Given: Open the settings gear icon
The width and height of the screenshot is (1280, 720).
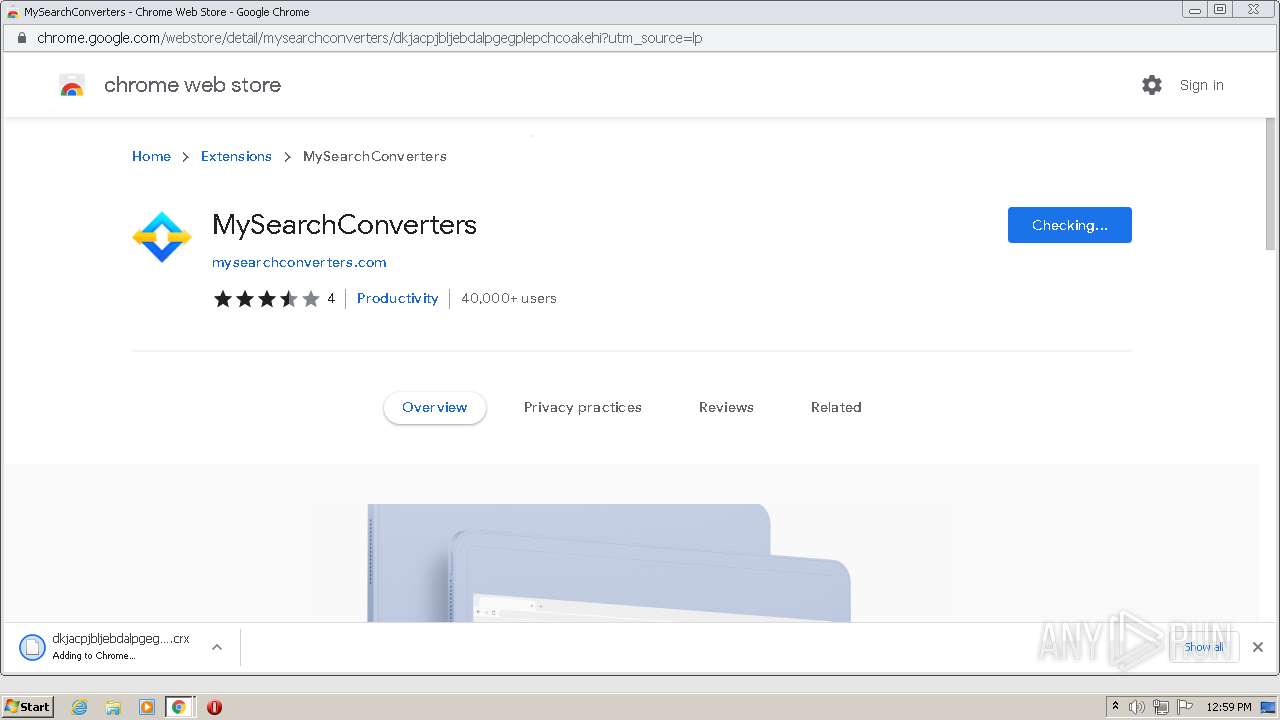Looking at the screenshot, I should 1152,85.
